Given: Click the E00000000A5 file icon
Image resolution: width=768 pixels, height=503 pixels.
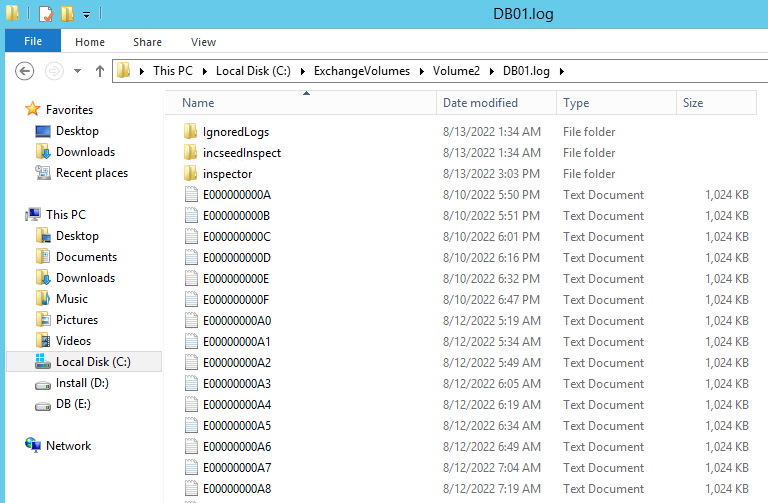Looking at the screenshot, I should pyautogui.click(x=191, y=426).
